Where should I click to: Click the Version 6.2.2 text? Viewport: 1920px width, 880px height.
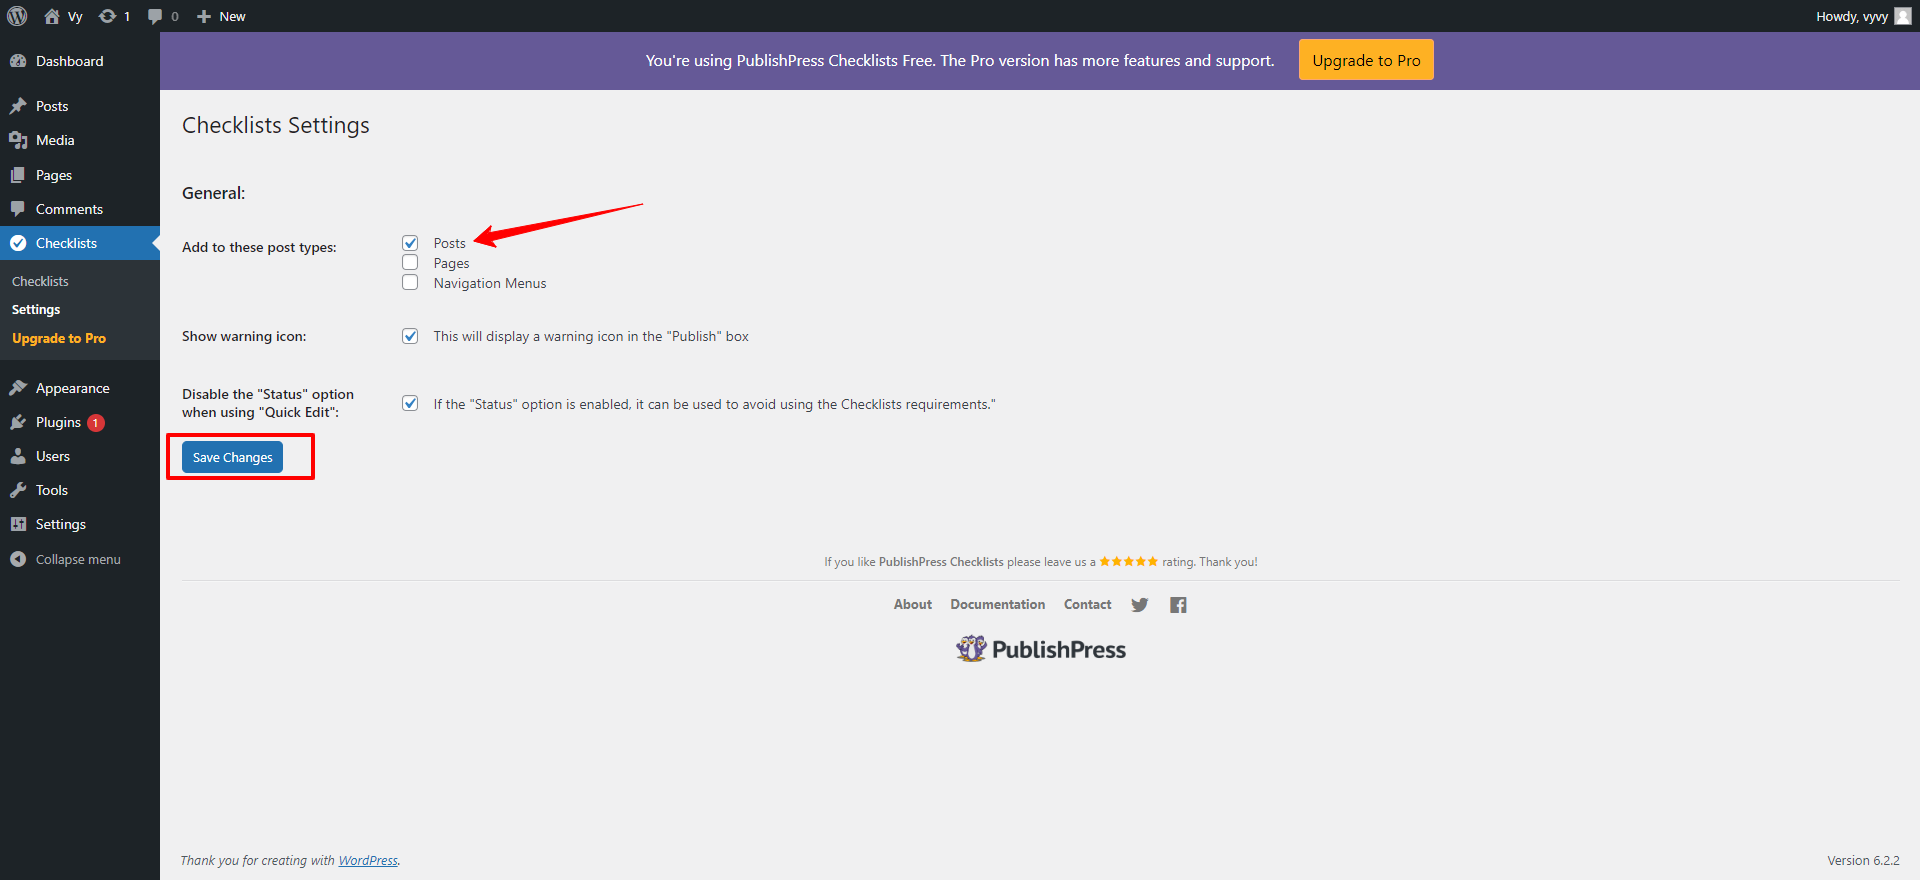(x=1863, y=861)
